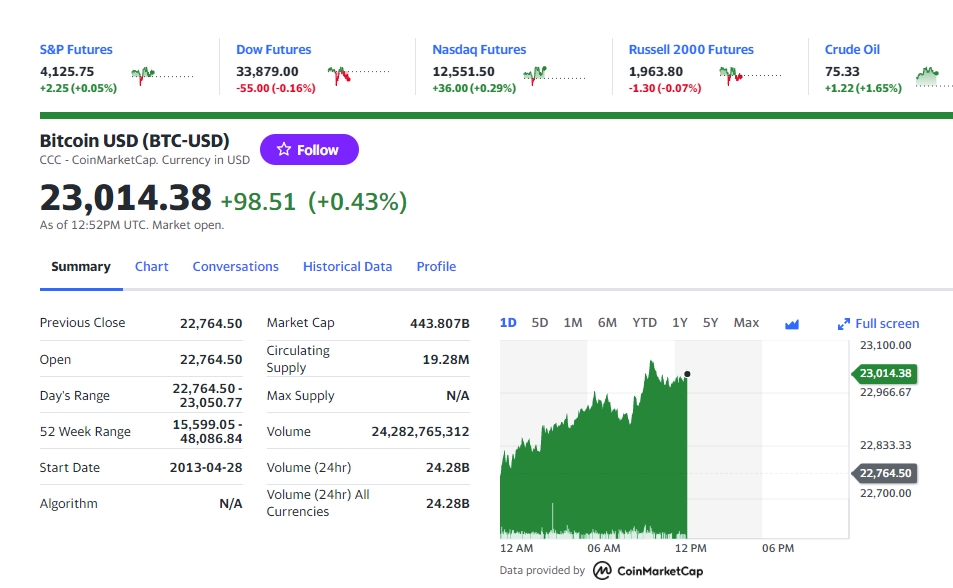The width and height of the screenshot is (953, 588).
Task: Click the Previous Close value 22,764.50
Action: pyautogui.click(x=211, y=323)
